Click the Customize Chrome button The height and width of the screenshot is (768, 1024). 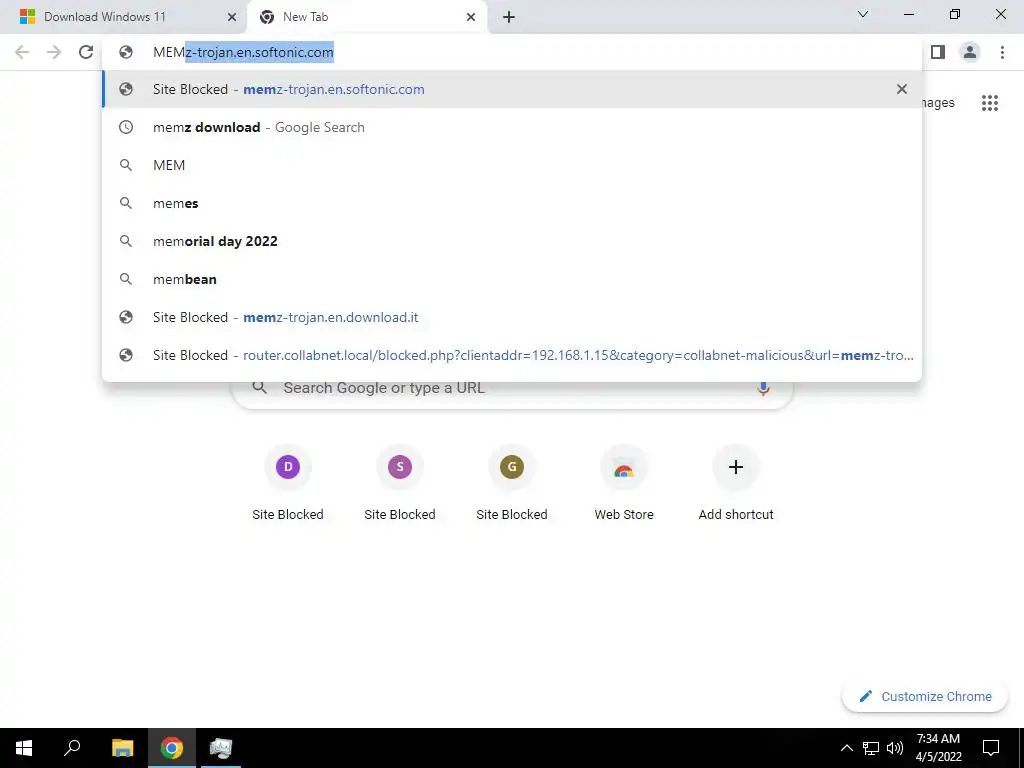(x=925, y=696)
